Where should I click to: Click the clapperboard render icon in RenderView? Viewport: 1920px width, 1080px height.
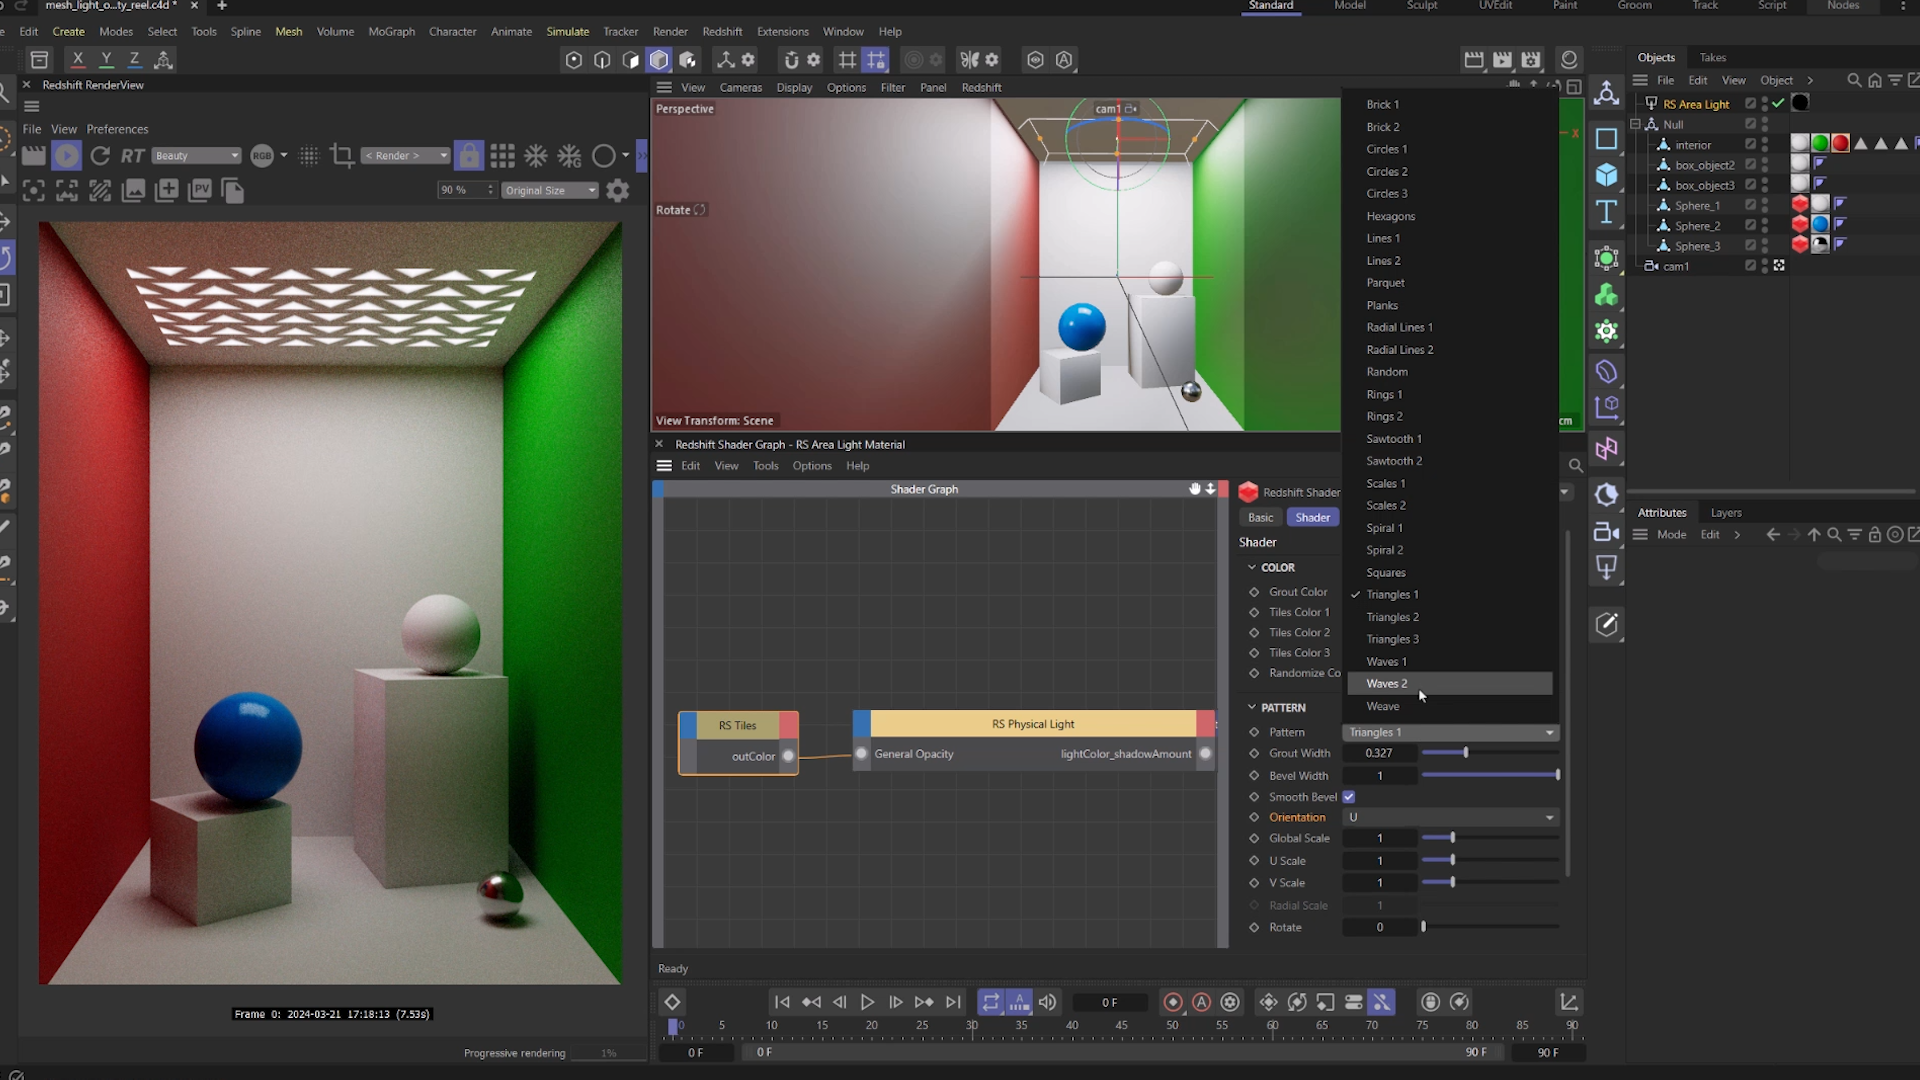point(34,156)
